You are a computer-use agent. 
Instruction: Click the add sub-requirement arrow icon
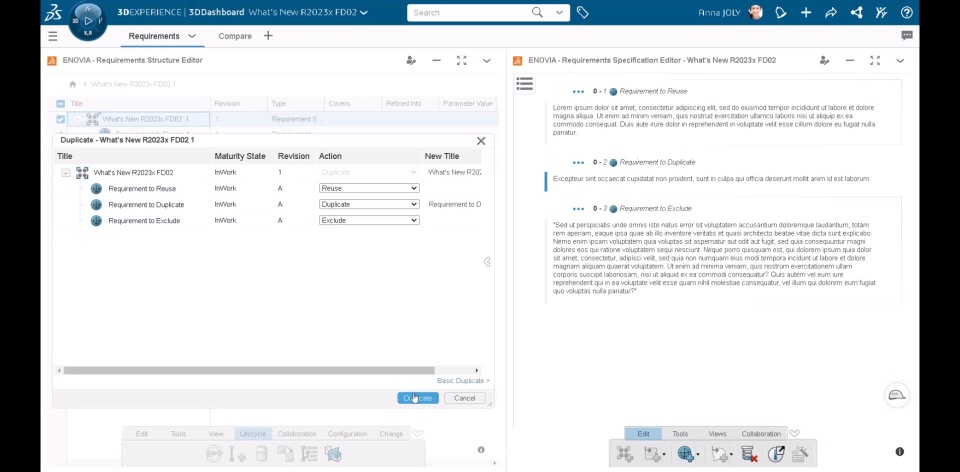click(x=719, y=454)
